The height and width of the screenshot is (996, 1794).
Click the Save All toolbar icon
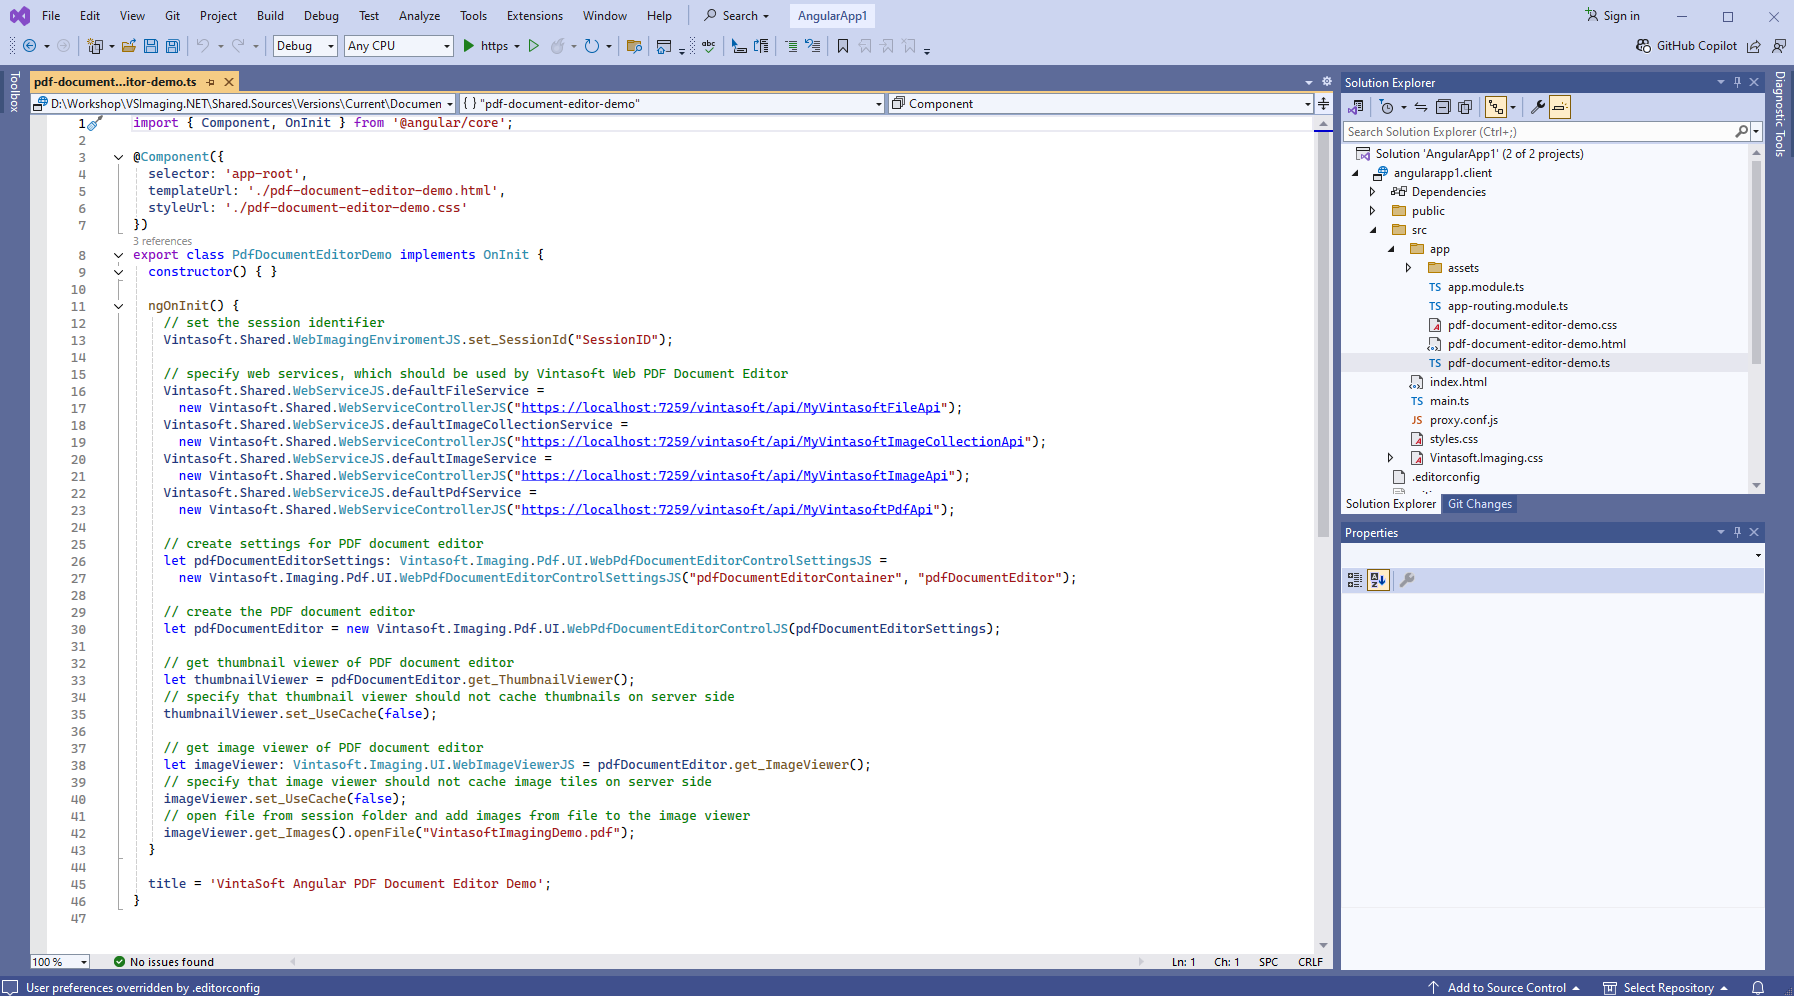pos(172,46)
